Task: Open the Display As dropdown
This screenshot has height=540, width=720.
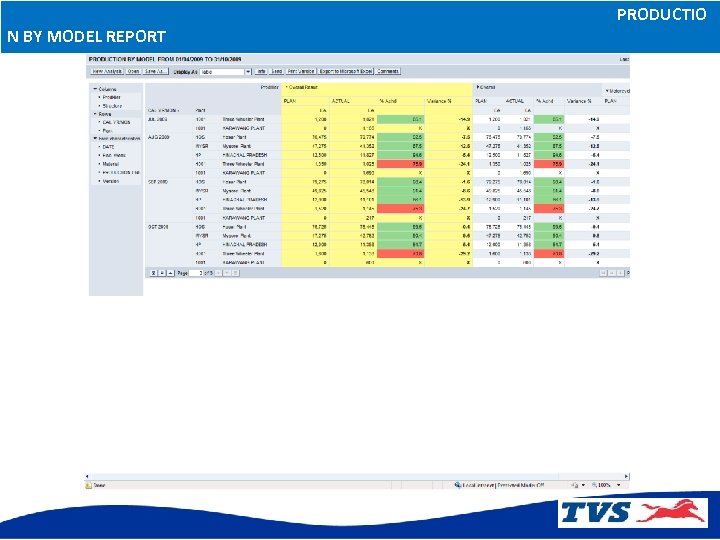Action: [248, 72]
